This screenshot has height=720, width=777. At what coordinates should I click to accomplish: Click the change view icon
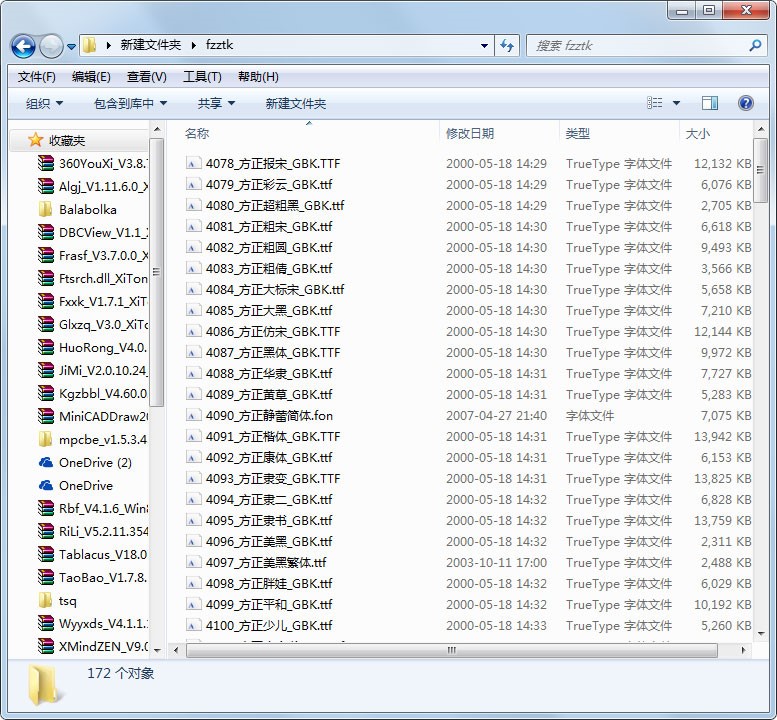click(655, 103)
